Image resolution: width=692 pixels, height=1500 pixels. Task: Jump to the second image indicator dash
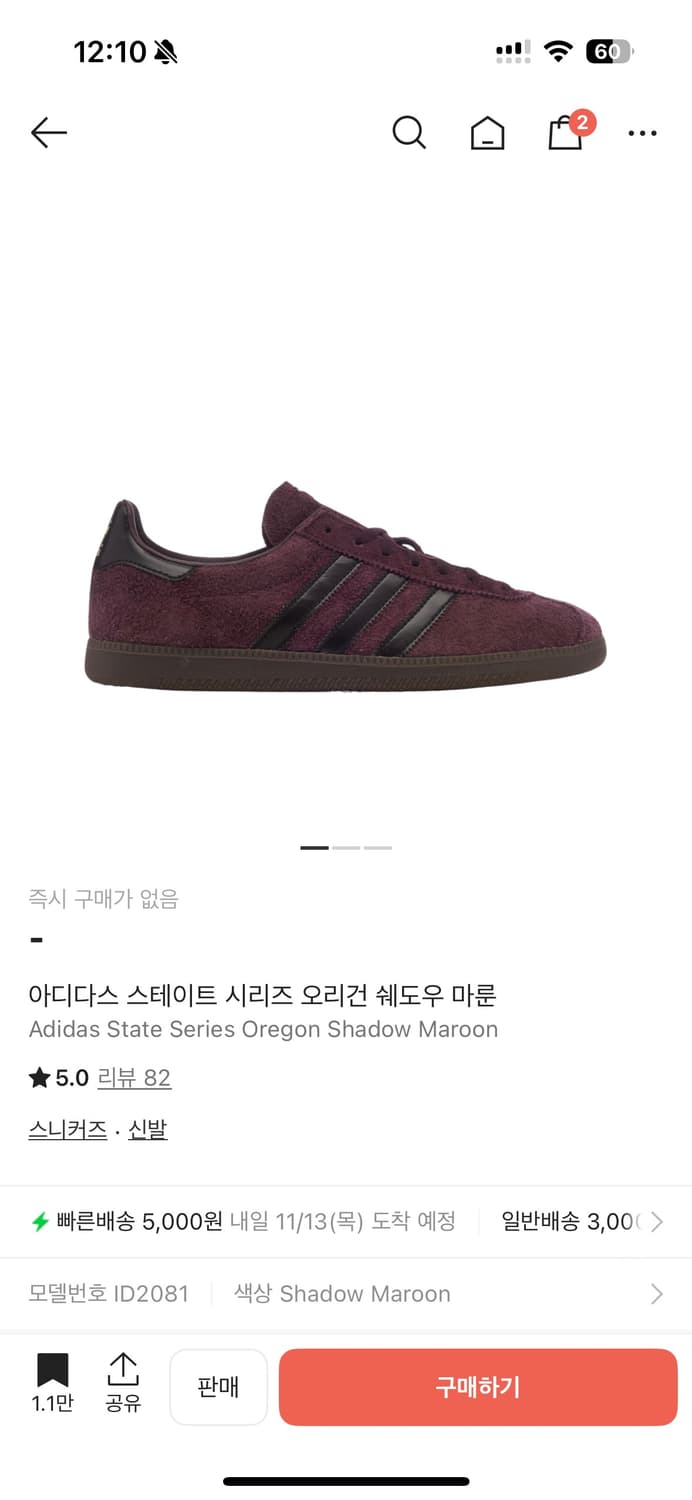tap(346, 848)
